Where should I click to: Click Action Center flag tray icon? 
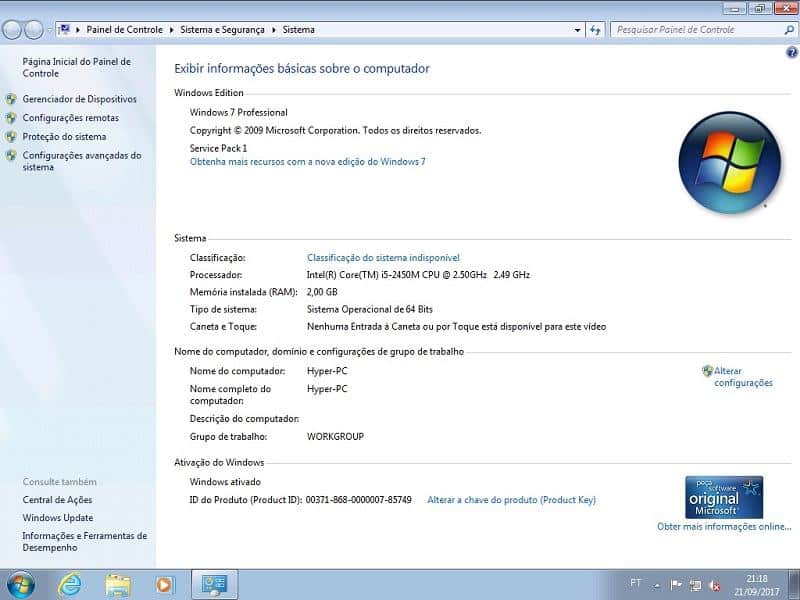[x=676, y=585]
